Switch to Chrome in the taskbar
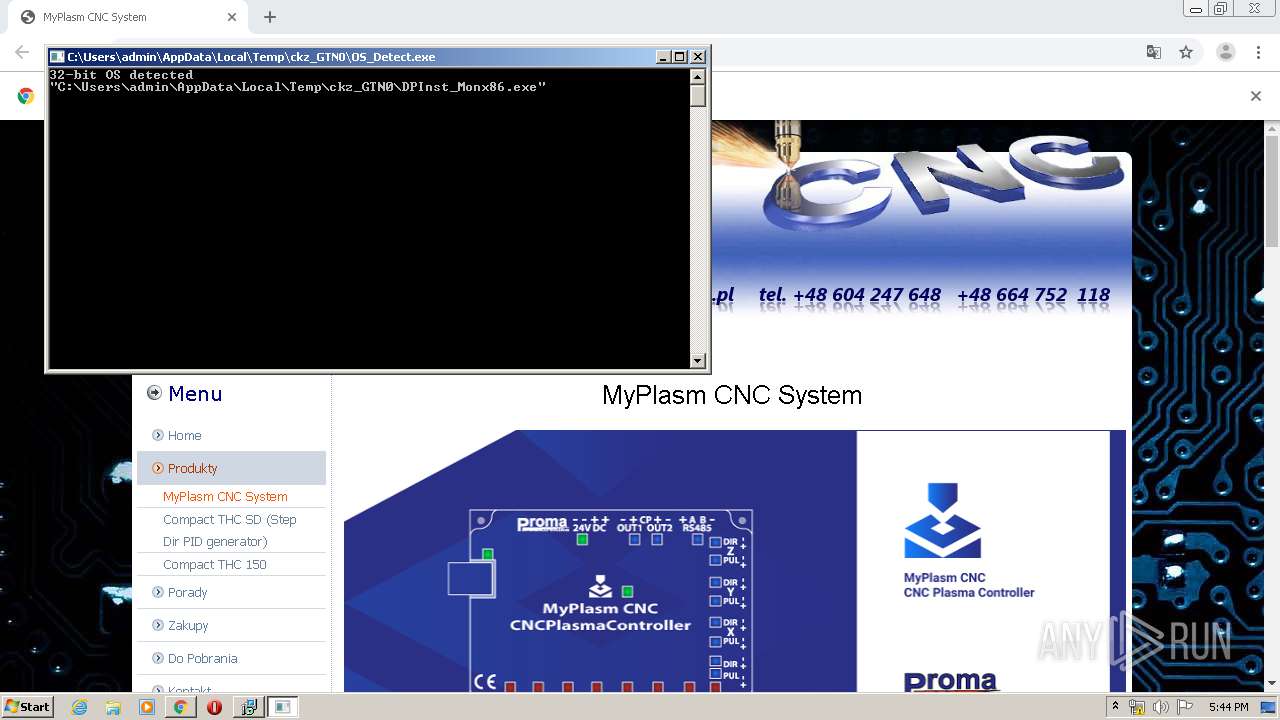Image resolution: width=1280 pixels, height=720 pixels. pos(181,707)
